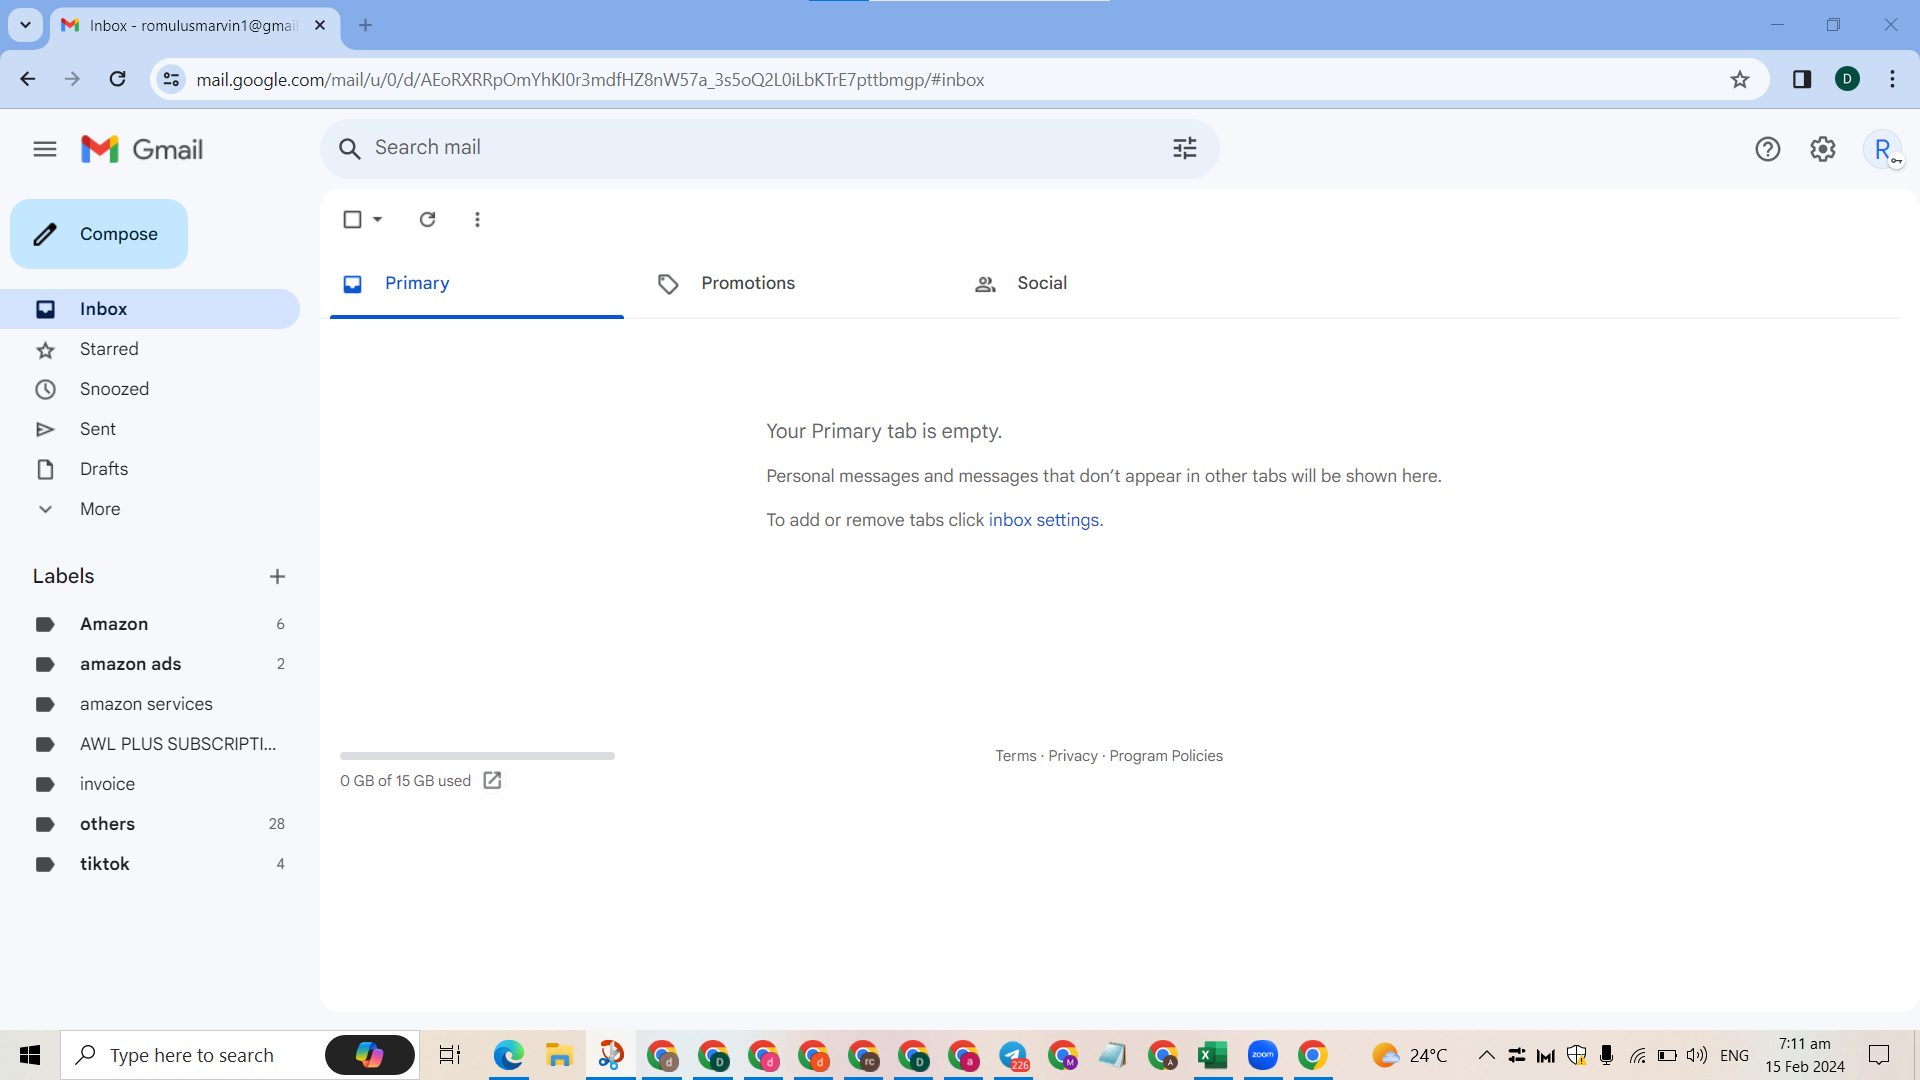
Task: Open the Copilot button on the taskbar
Action: pos(370,1055)
